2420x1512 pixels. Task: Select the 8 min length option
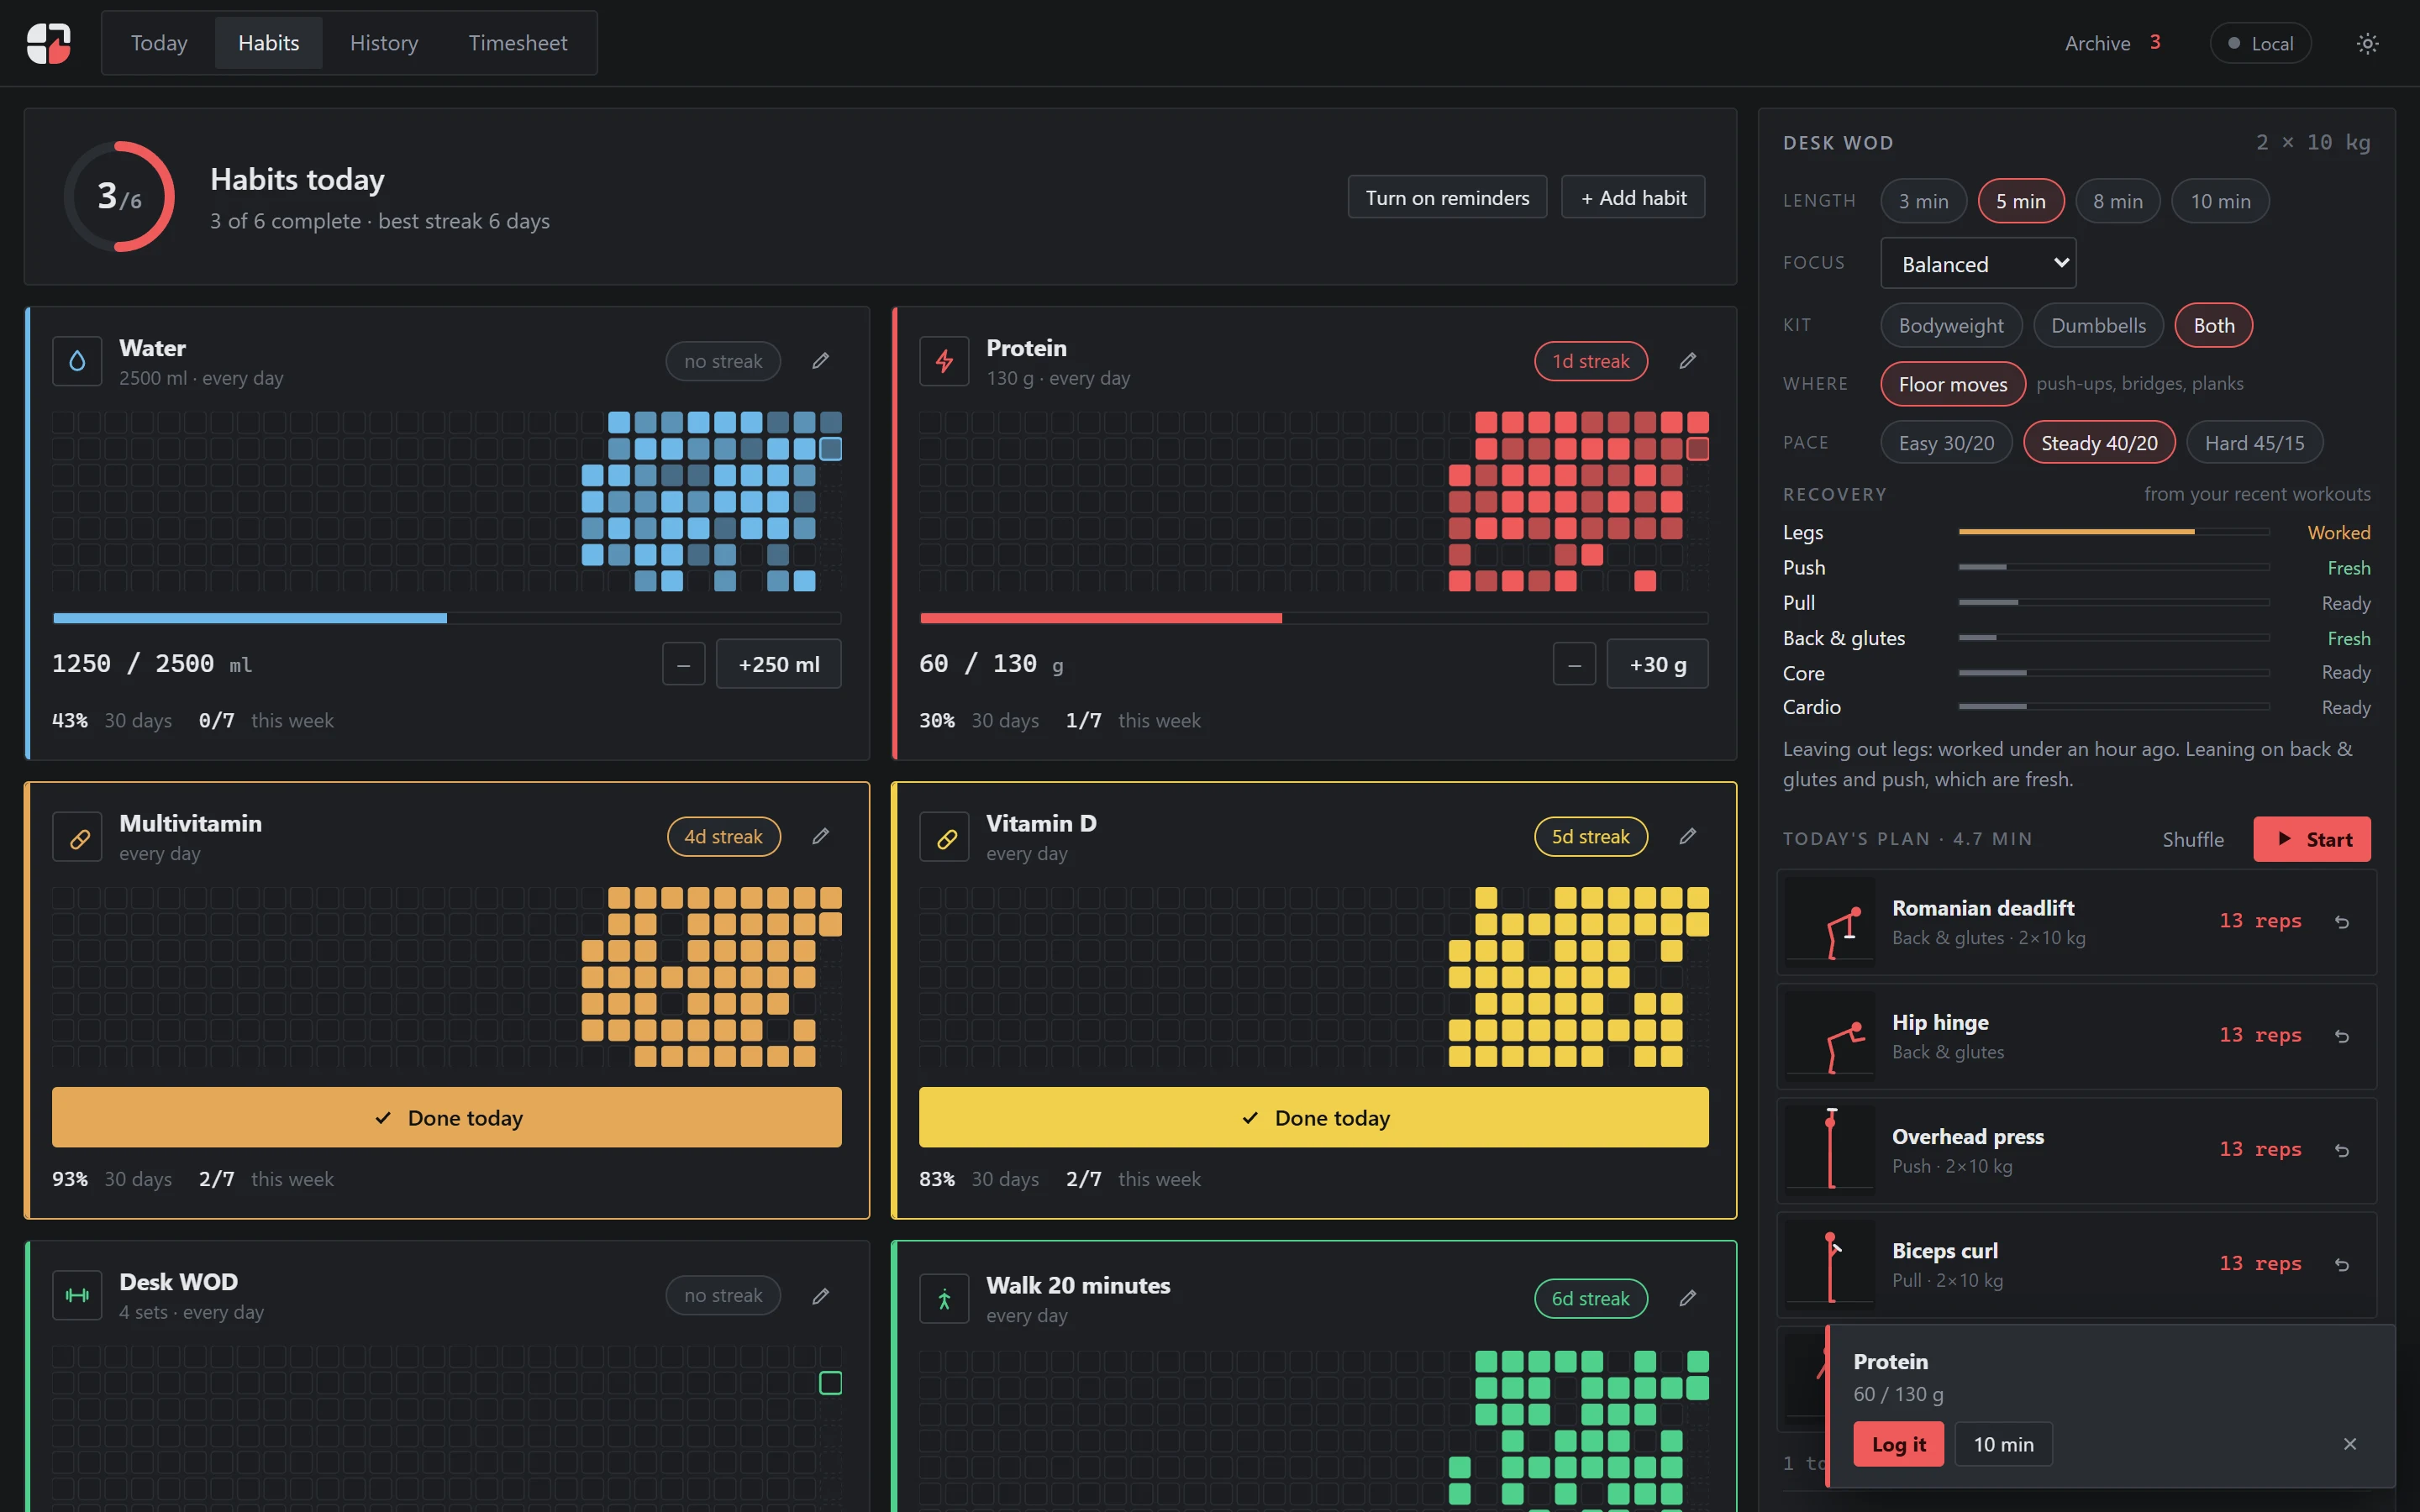click(2118, 201)
